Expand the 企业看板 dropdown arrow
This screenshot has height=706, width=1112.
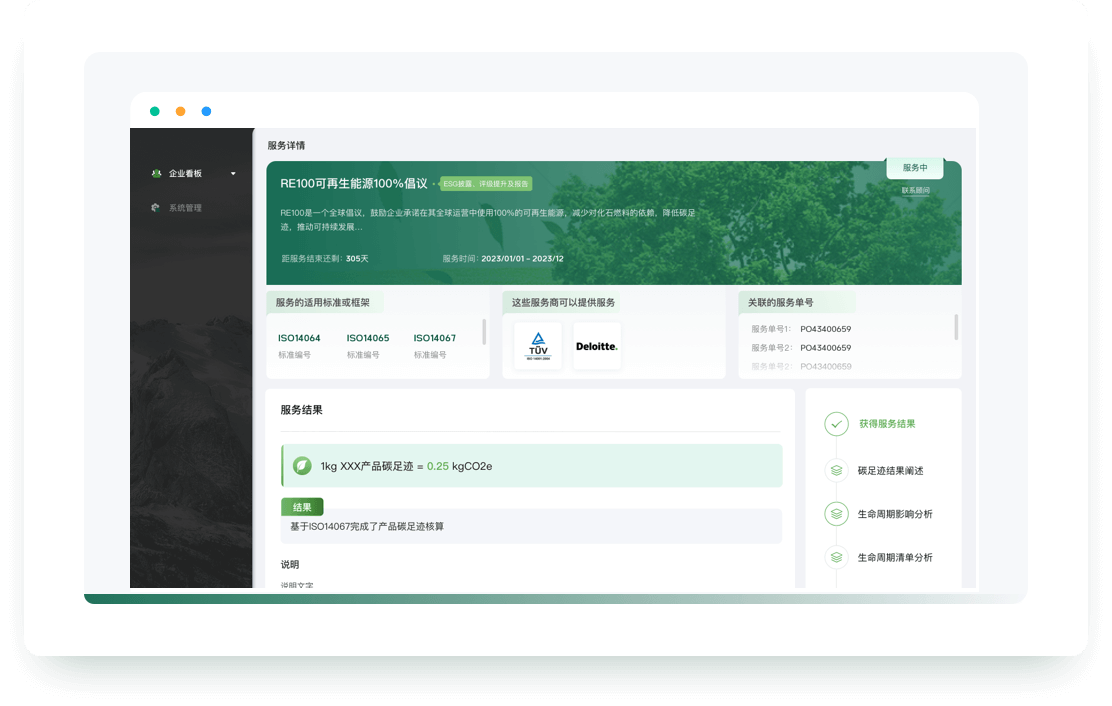(x=233, y=173)
